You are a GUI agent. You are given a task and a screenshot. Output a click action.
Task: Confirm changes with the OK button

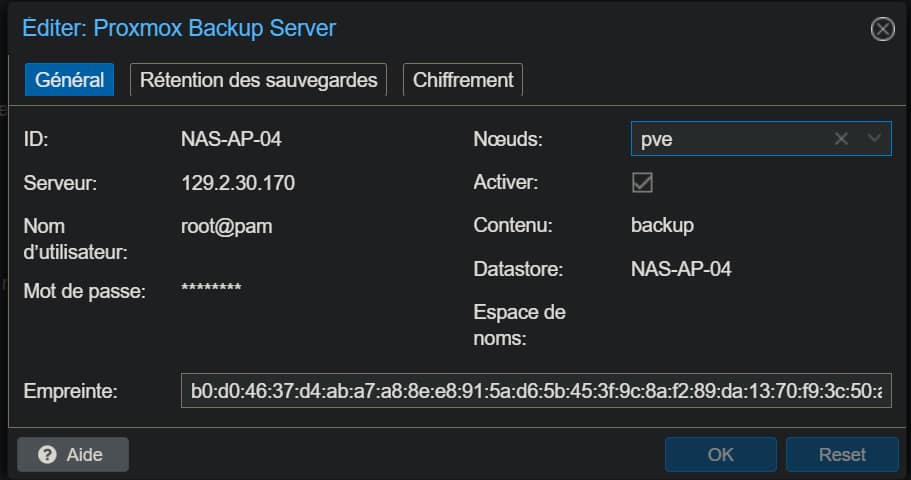tap(721, 454)
